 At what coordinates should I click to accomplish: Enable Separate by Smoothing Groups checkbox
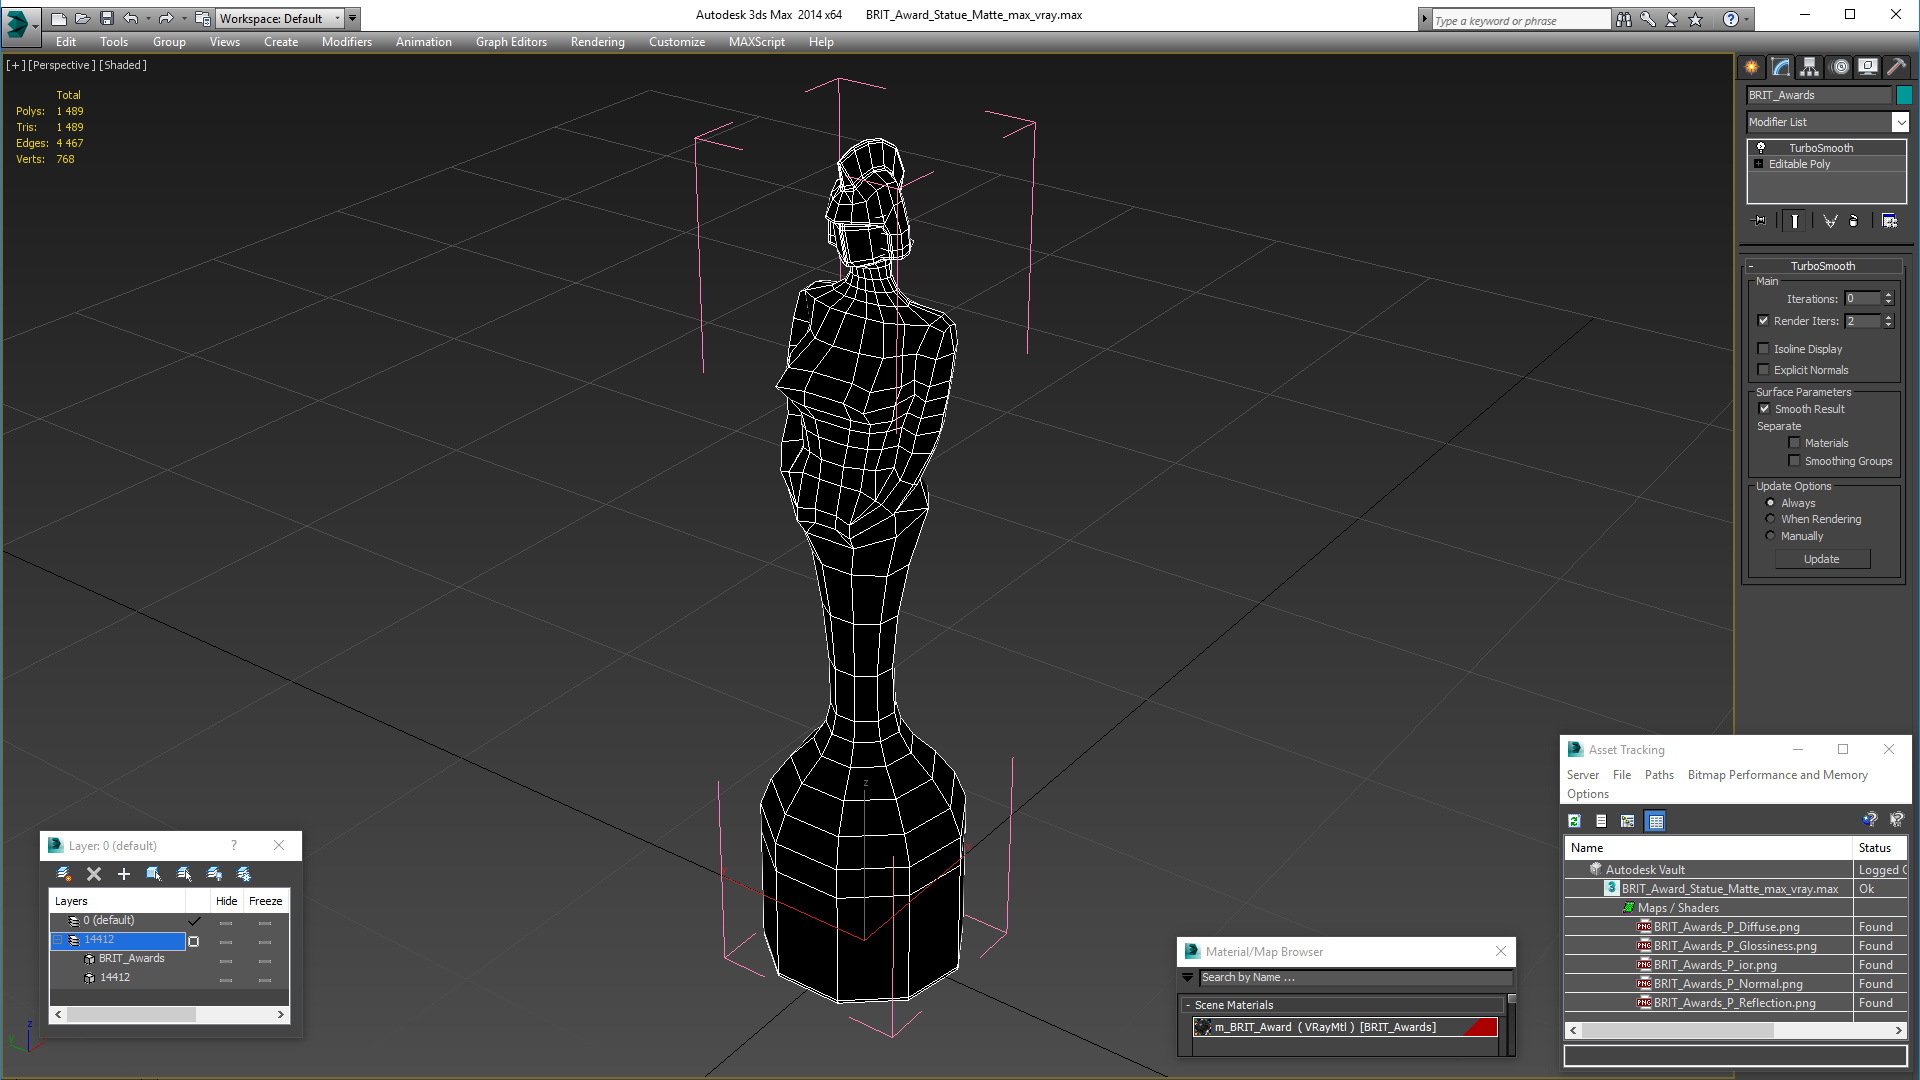(1795, 461)
